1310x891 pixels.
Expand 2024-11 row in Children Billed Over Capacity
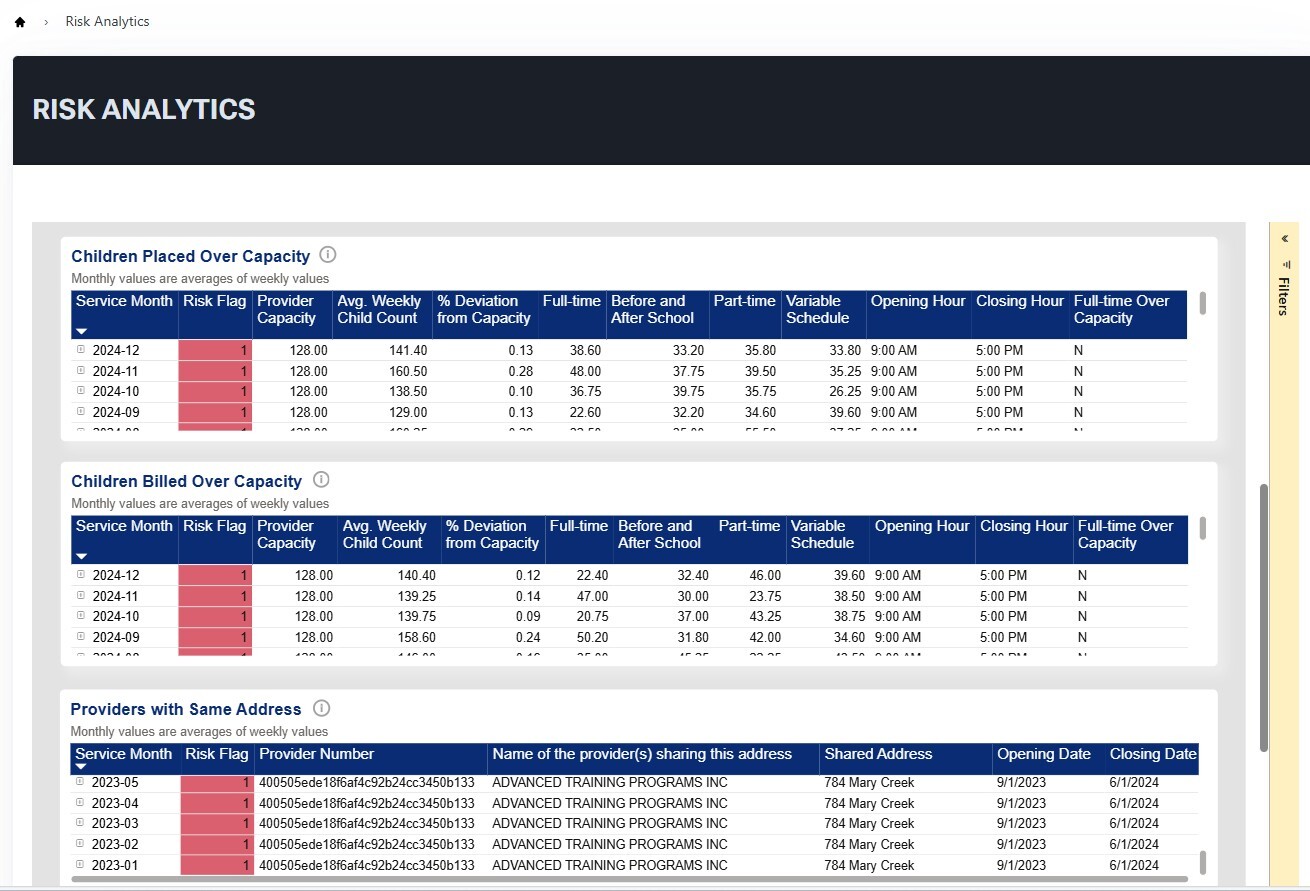81,596
